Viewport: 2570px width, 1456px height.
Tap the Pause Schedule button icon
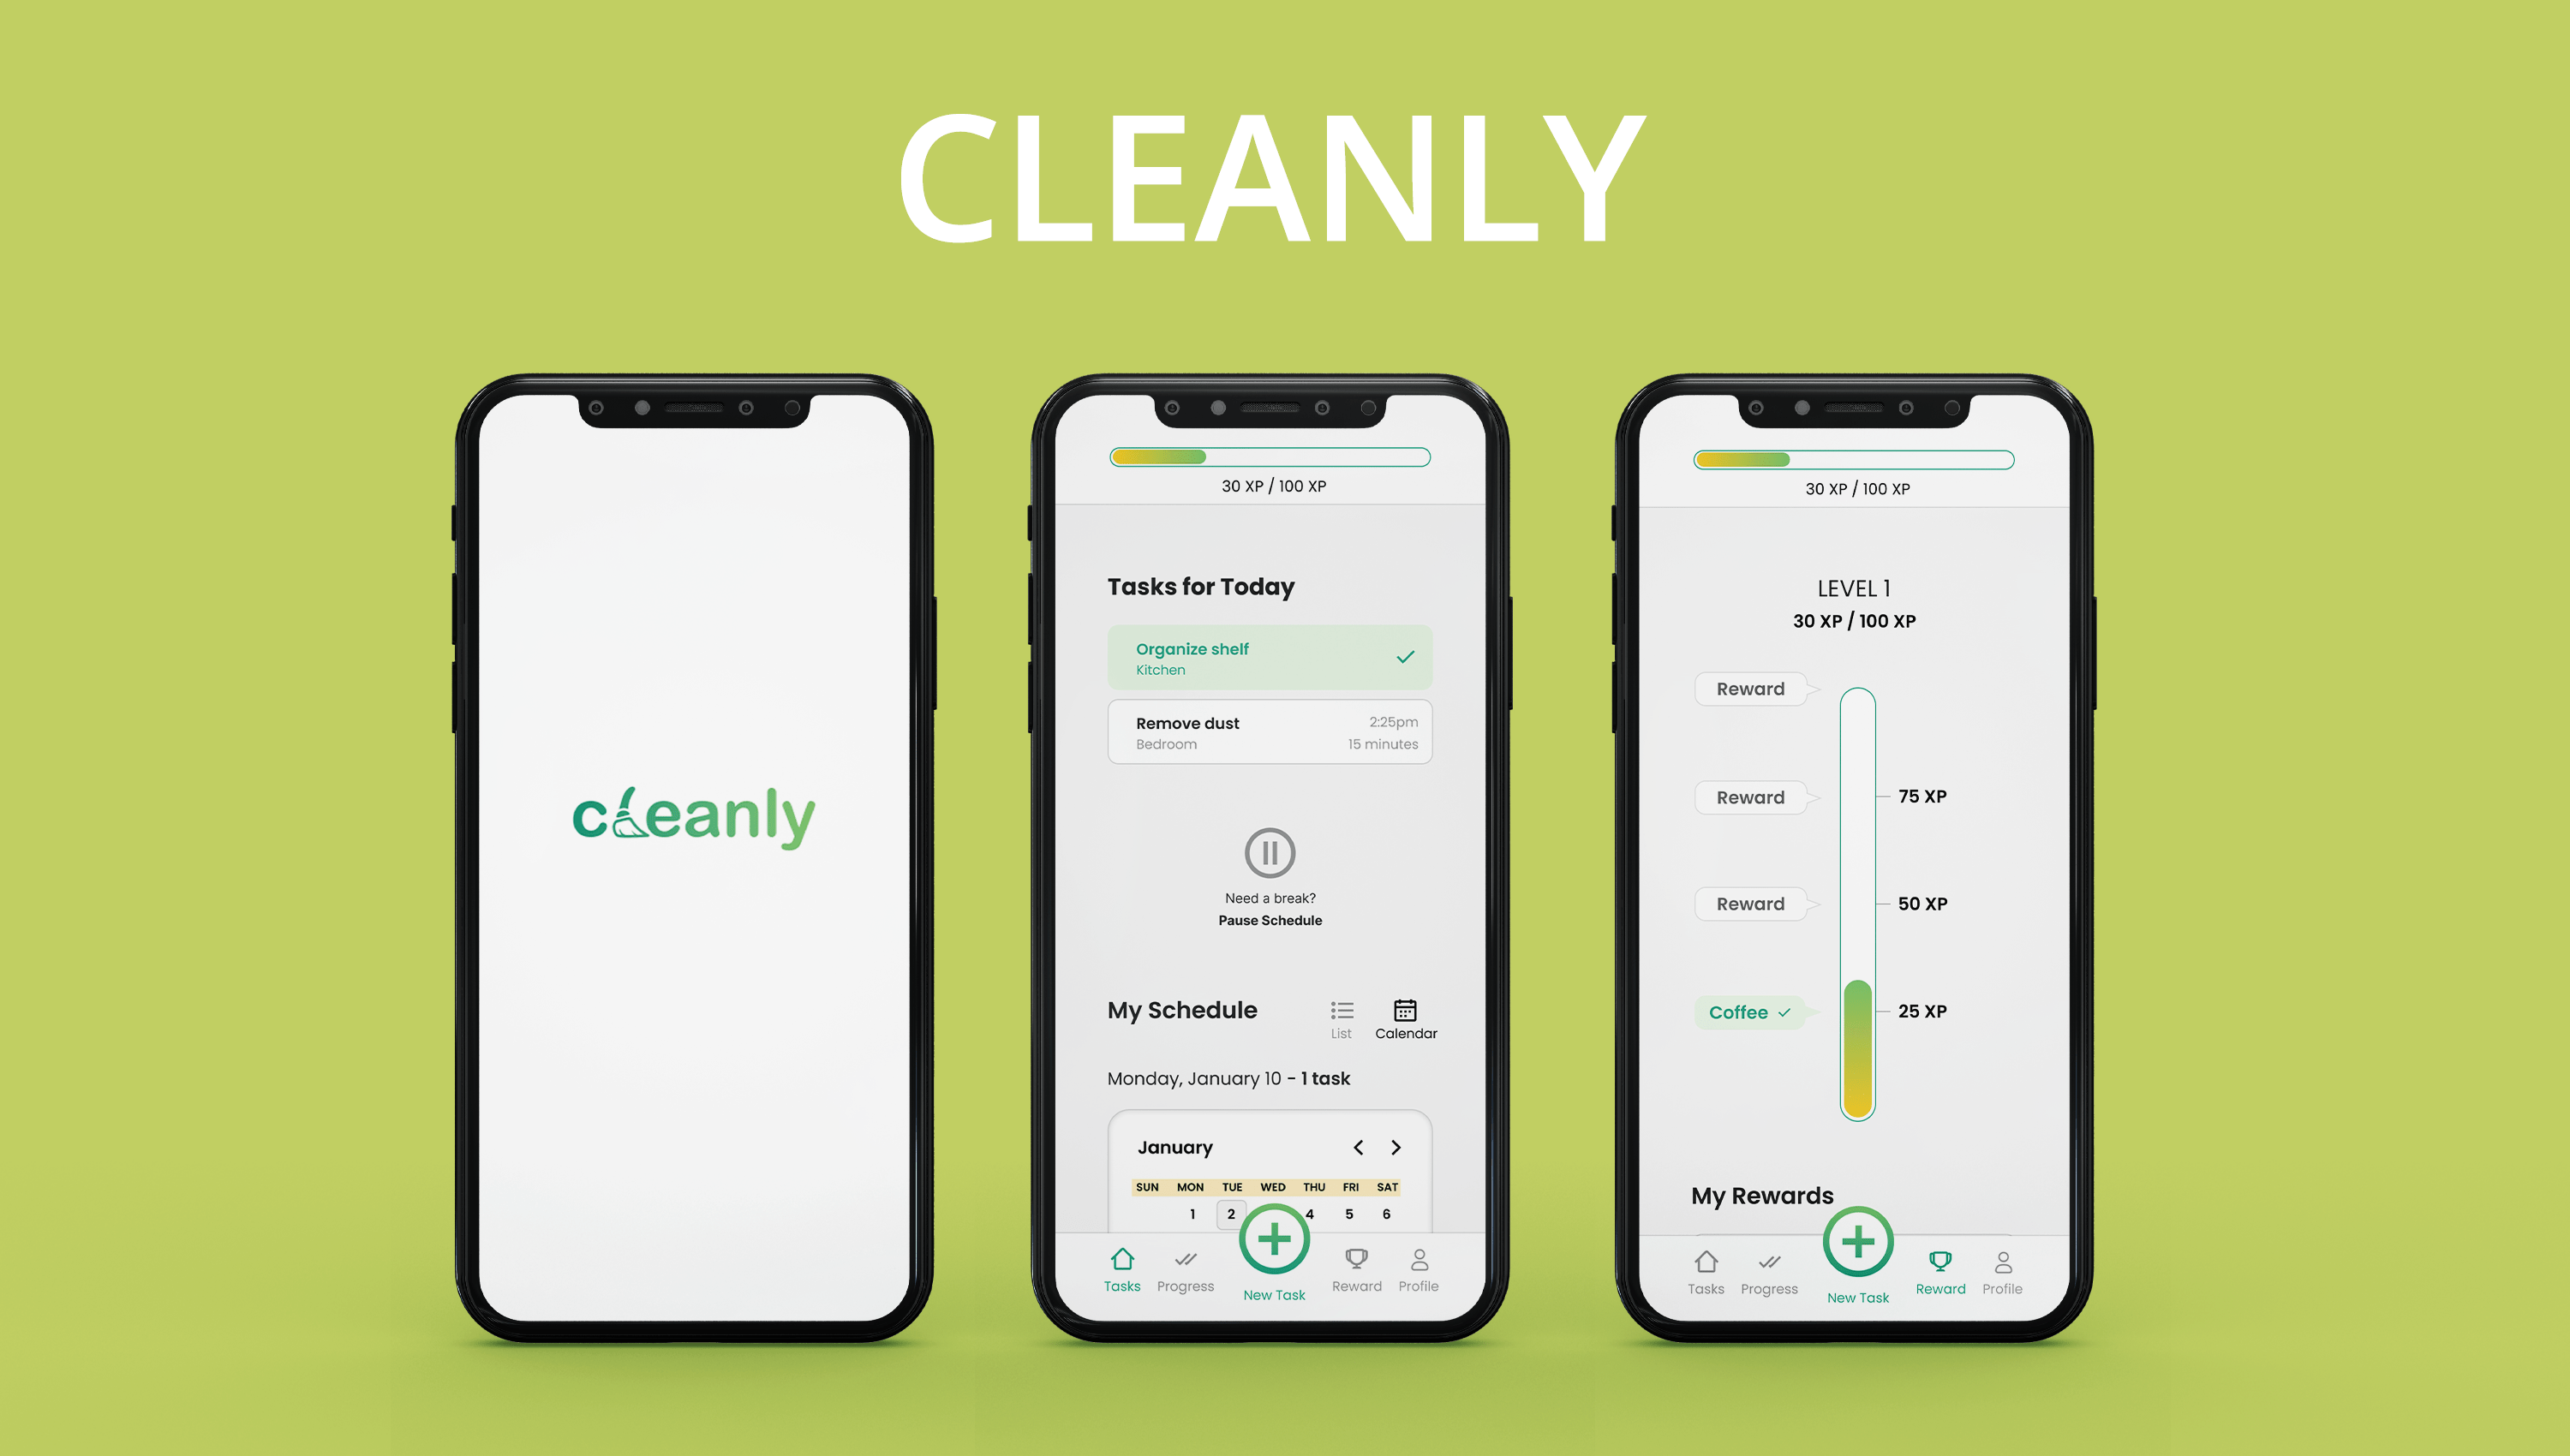coord(1267,849)
